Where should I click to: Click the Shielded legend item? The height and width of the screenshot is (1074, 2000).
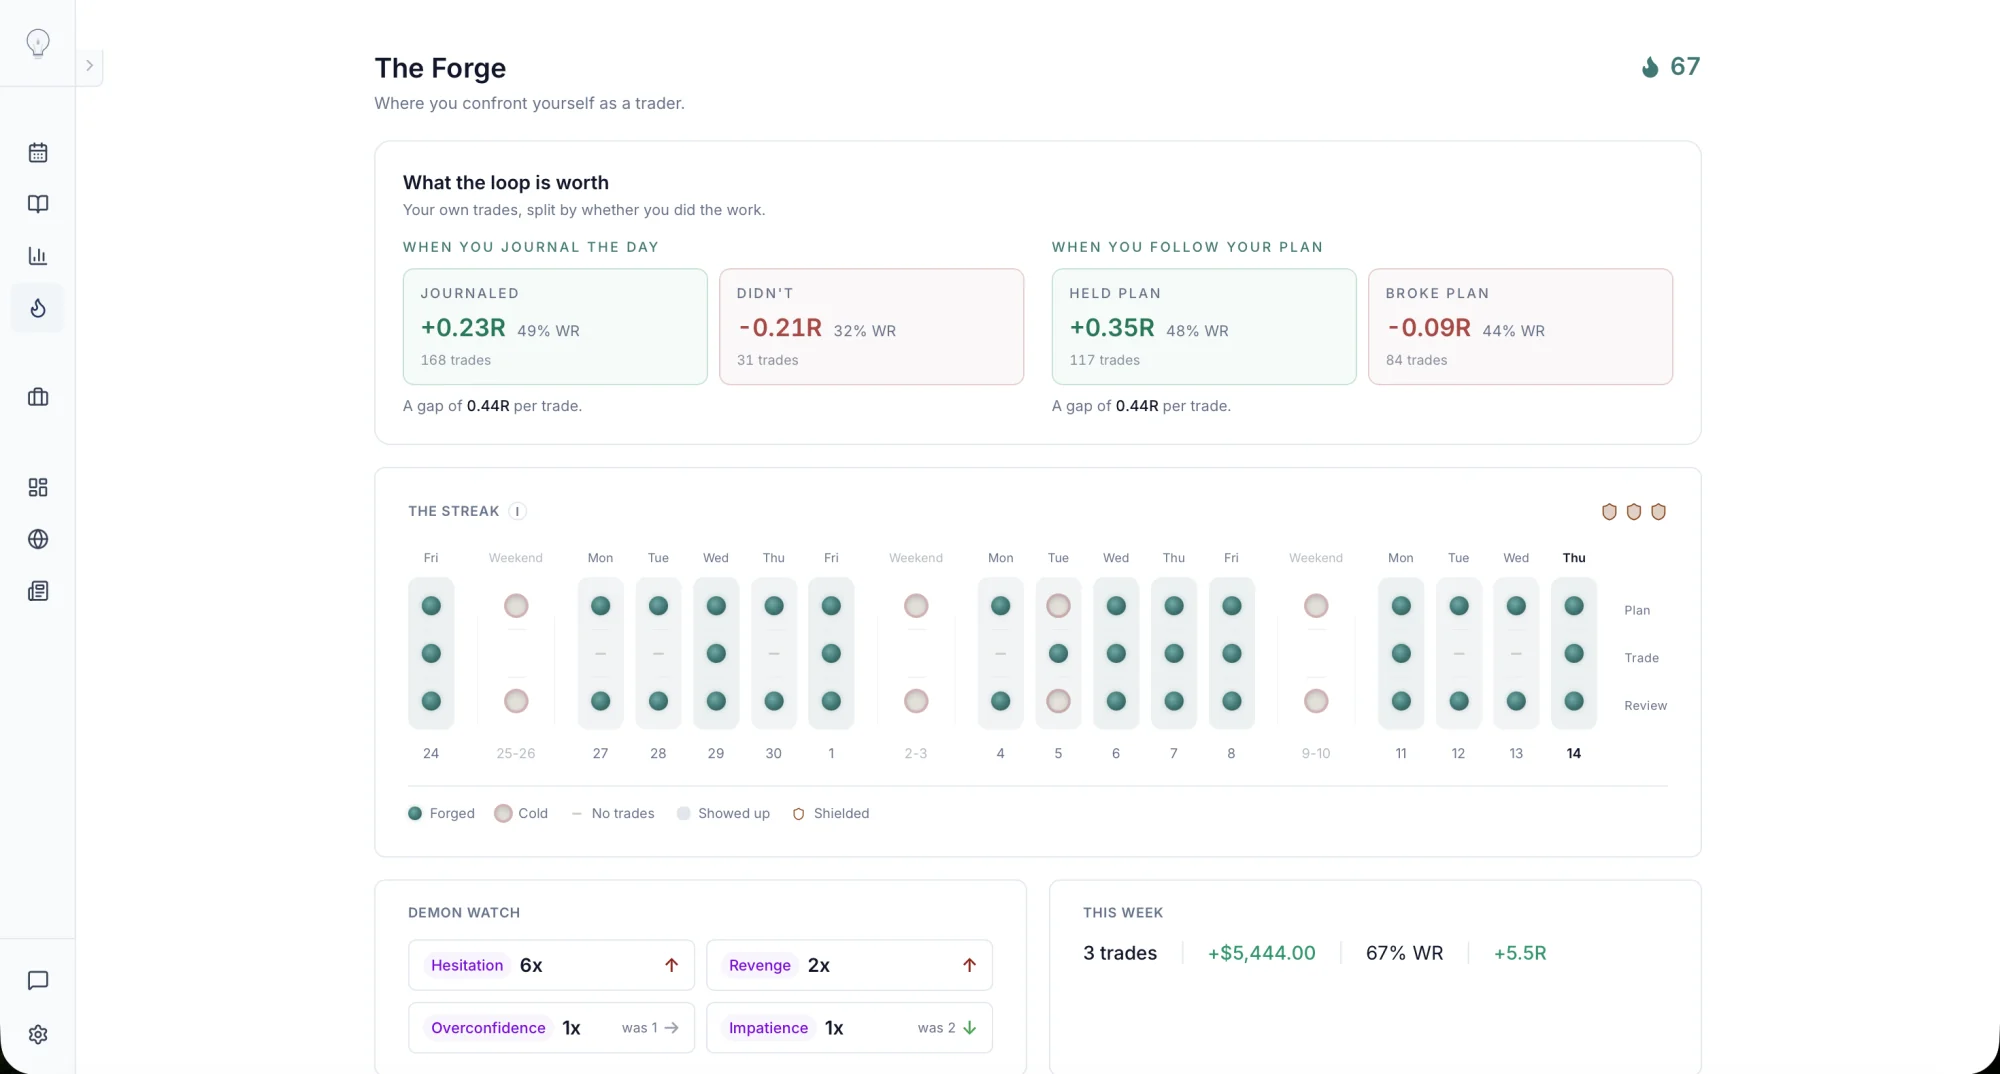coord(830,814)
